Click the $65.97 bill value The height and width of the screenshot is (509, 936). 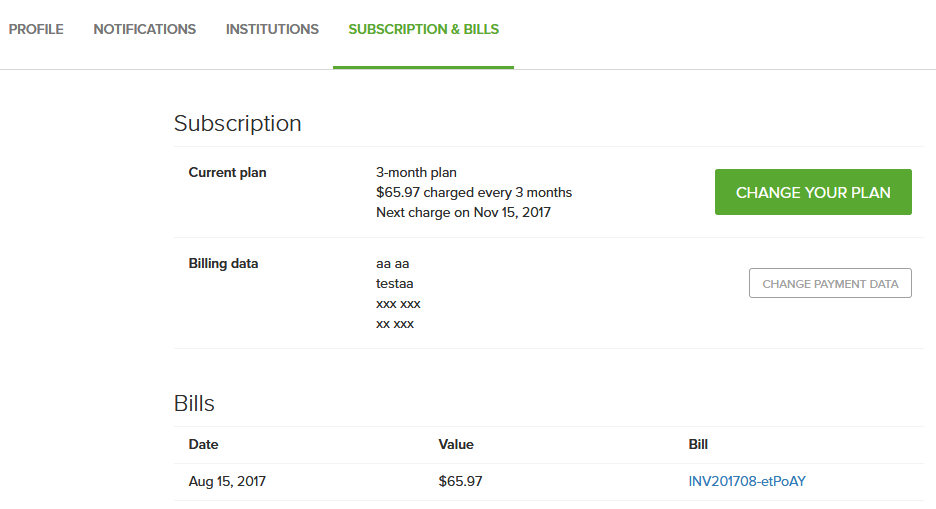[460, 482]
